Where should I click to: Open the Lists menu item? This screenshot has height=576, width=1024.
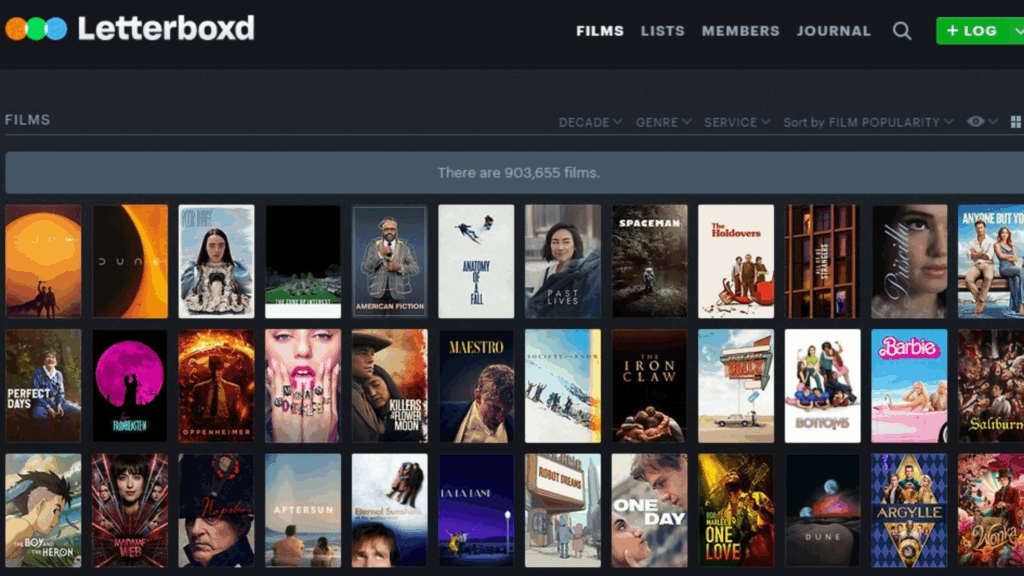tap(662, 31)
